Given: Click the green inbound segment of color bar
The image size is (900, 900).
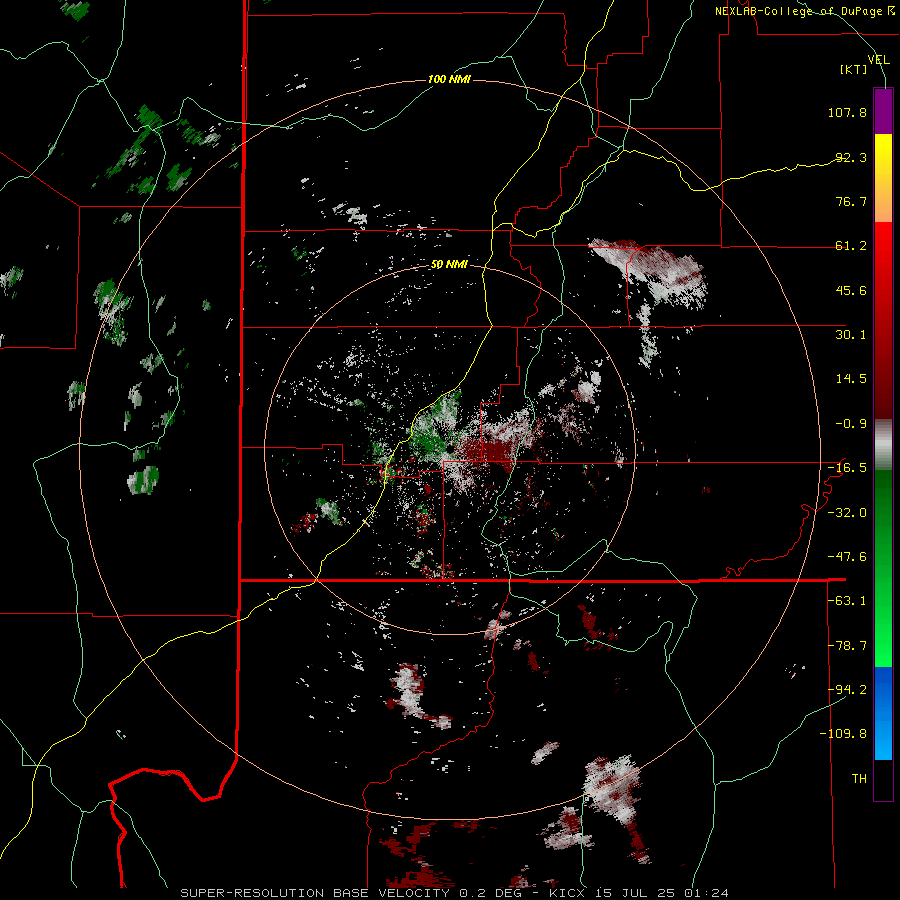Looking at the screenshot, I should click(x=883, y=568).
